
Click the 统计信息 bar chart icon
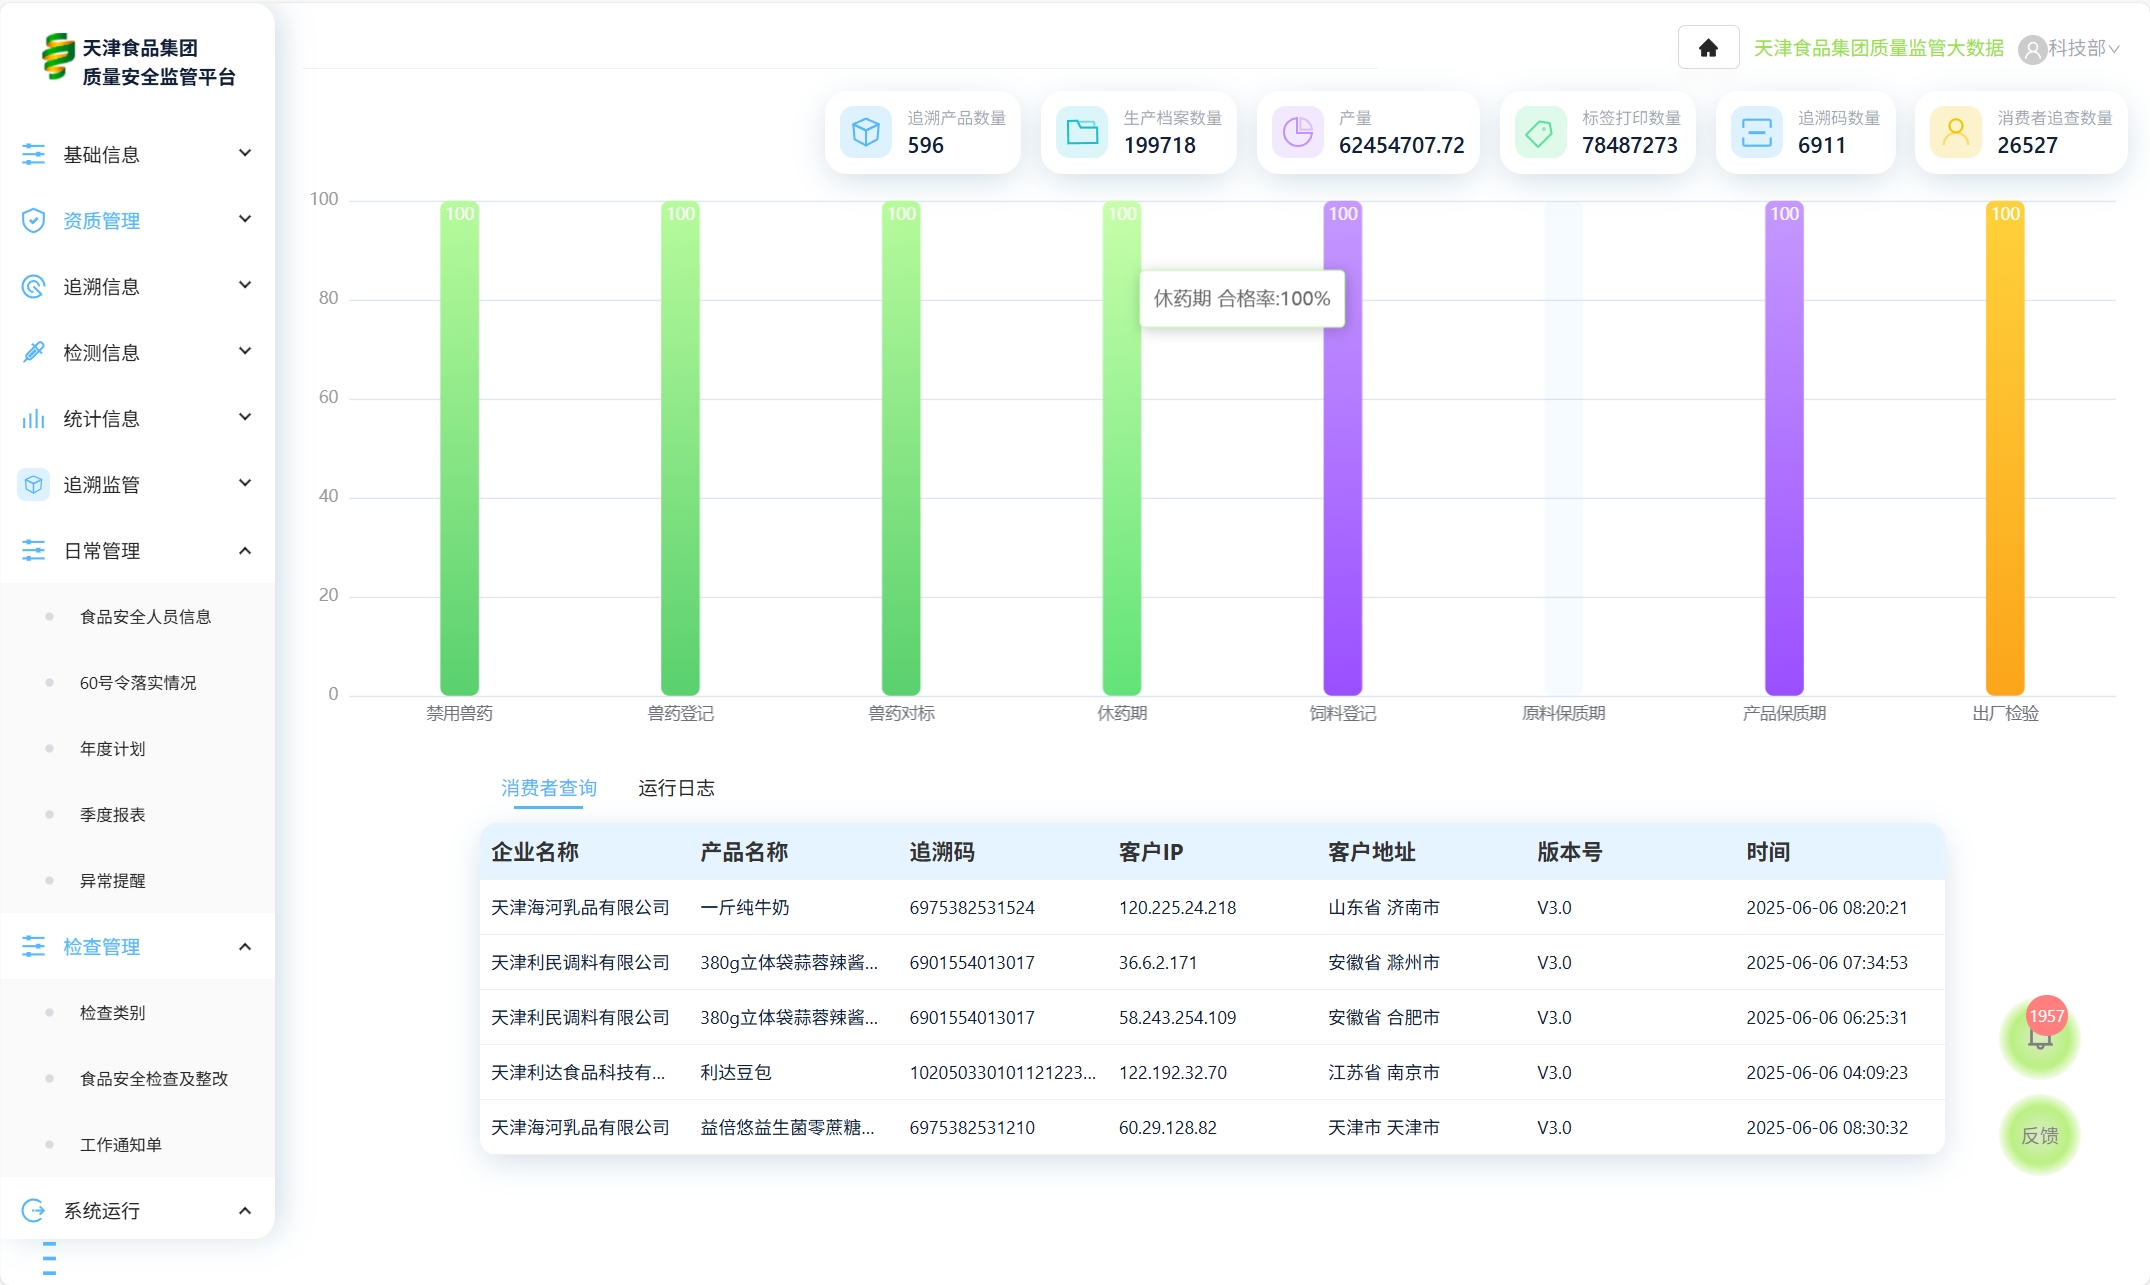pos(34,418)
